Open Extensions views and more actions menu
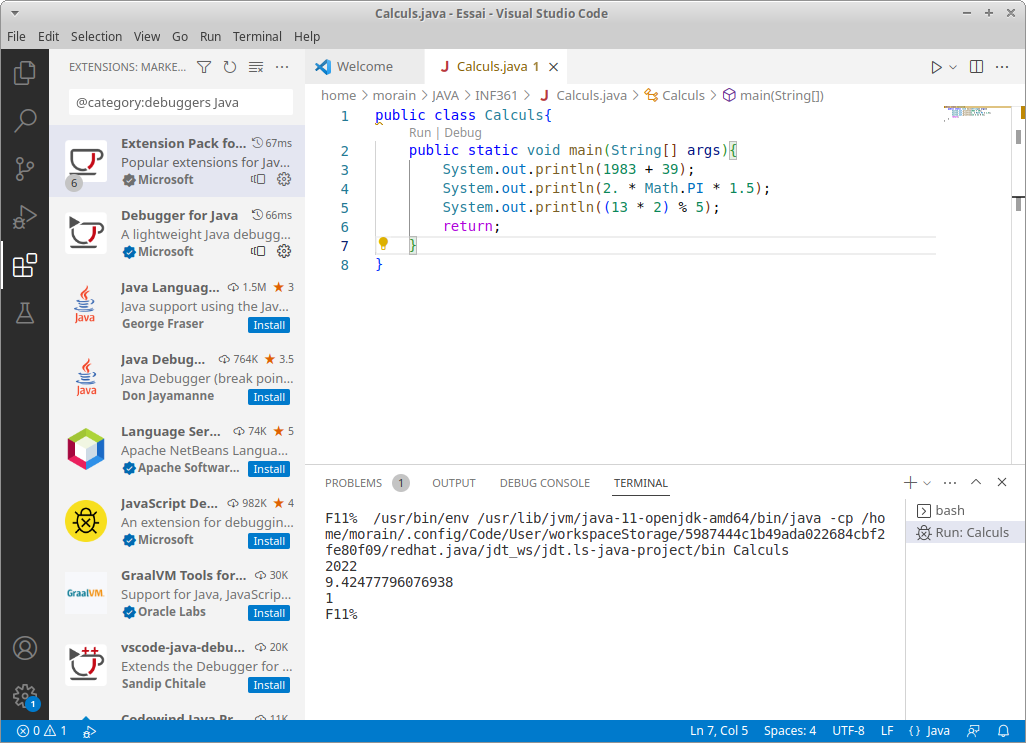This screenshot has height=743, width=1026. coord(282,67)
